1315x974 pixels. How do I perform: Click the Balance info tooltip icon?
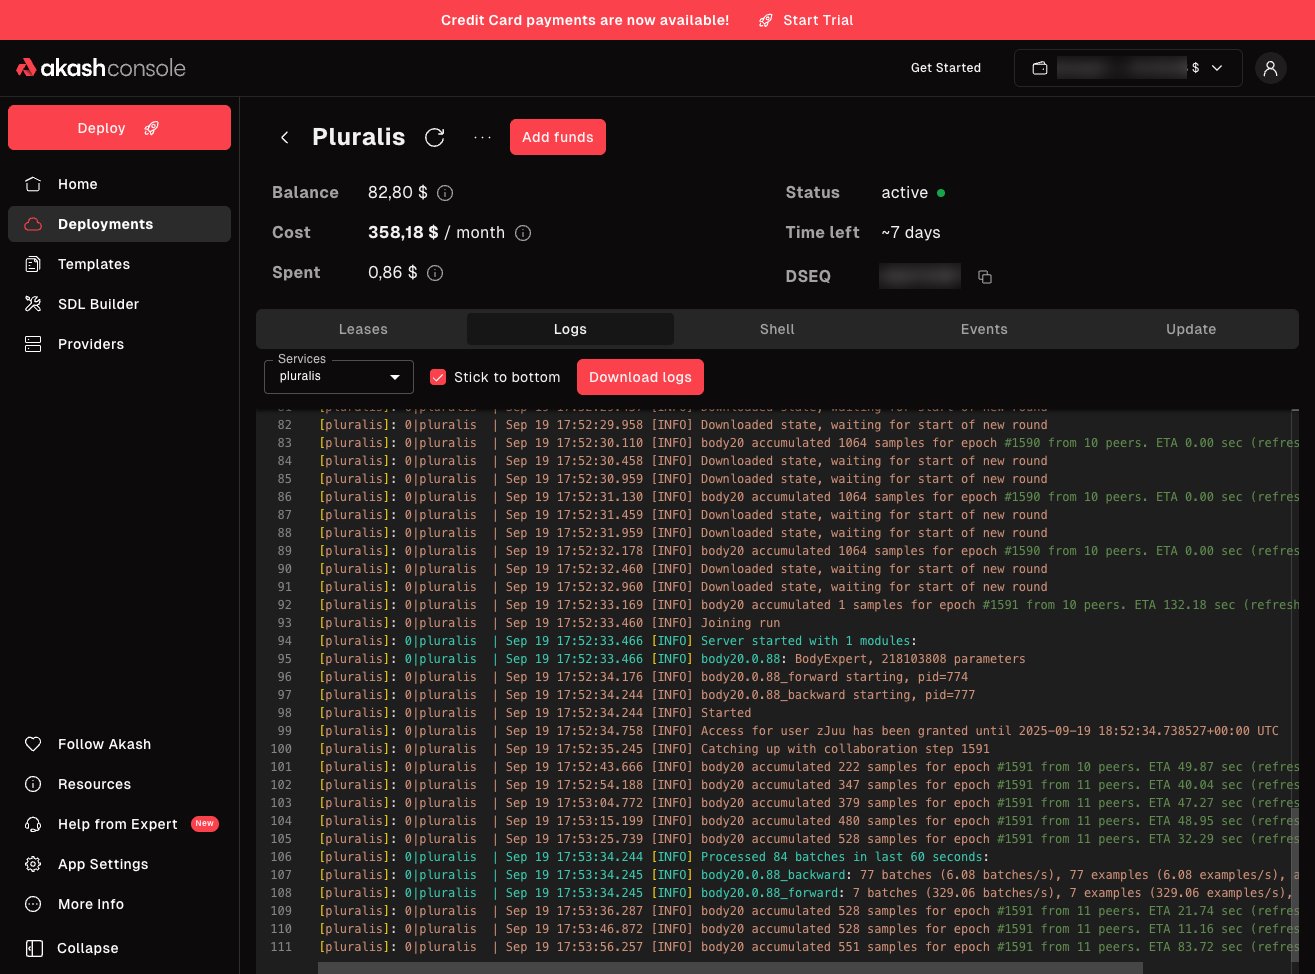[444, 193]
